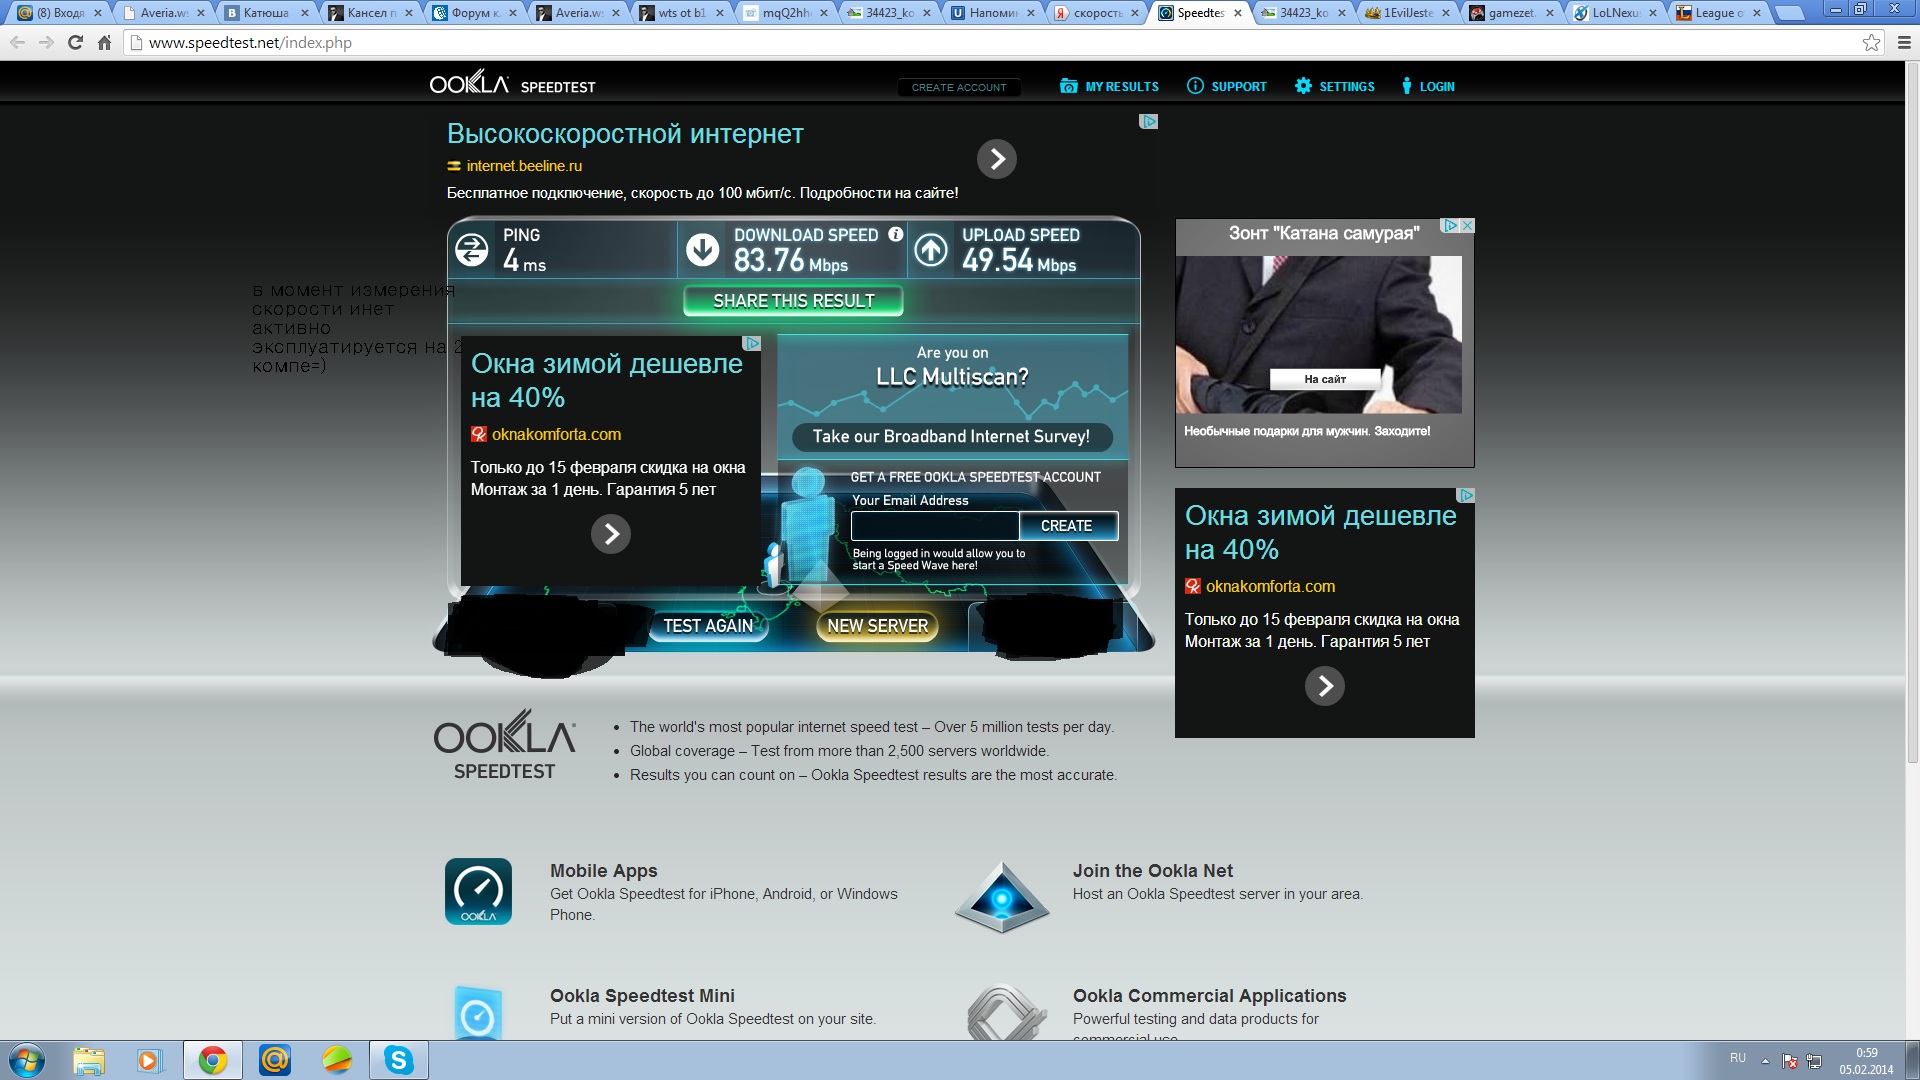Viewport: 1920px width, 1080px height.
Task: Close the скорость tab
Action: point(1134,13)
